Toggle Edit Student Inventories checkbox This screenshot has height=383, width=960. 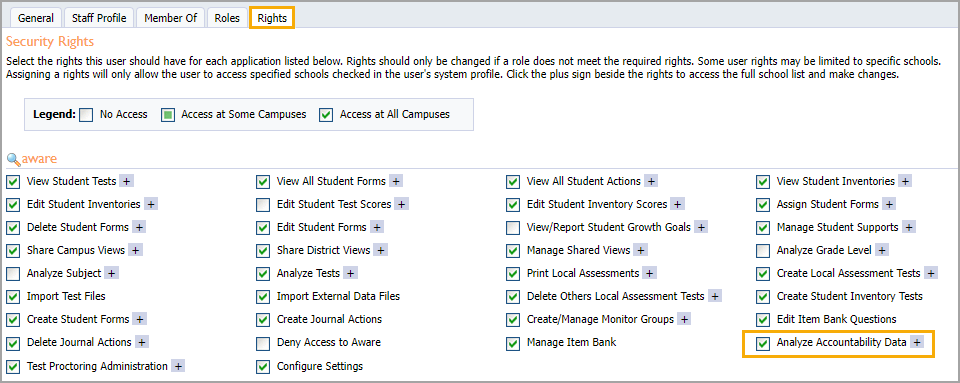13,204
